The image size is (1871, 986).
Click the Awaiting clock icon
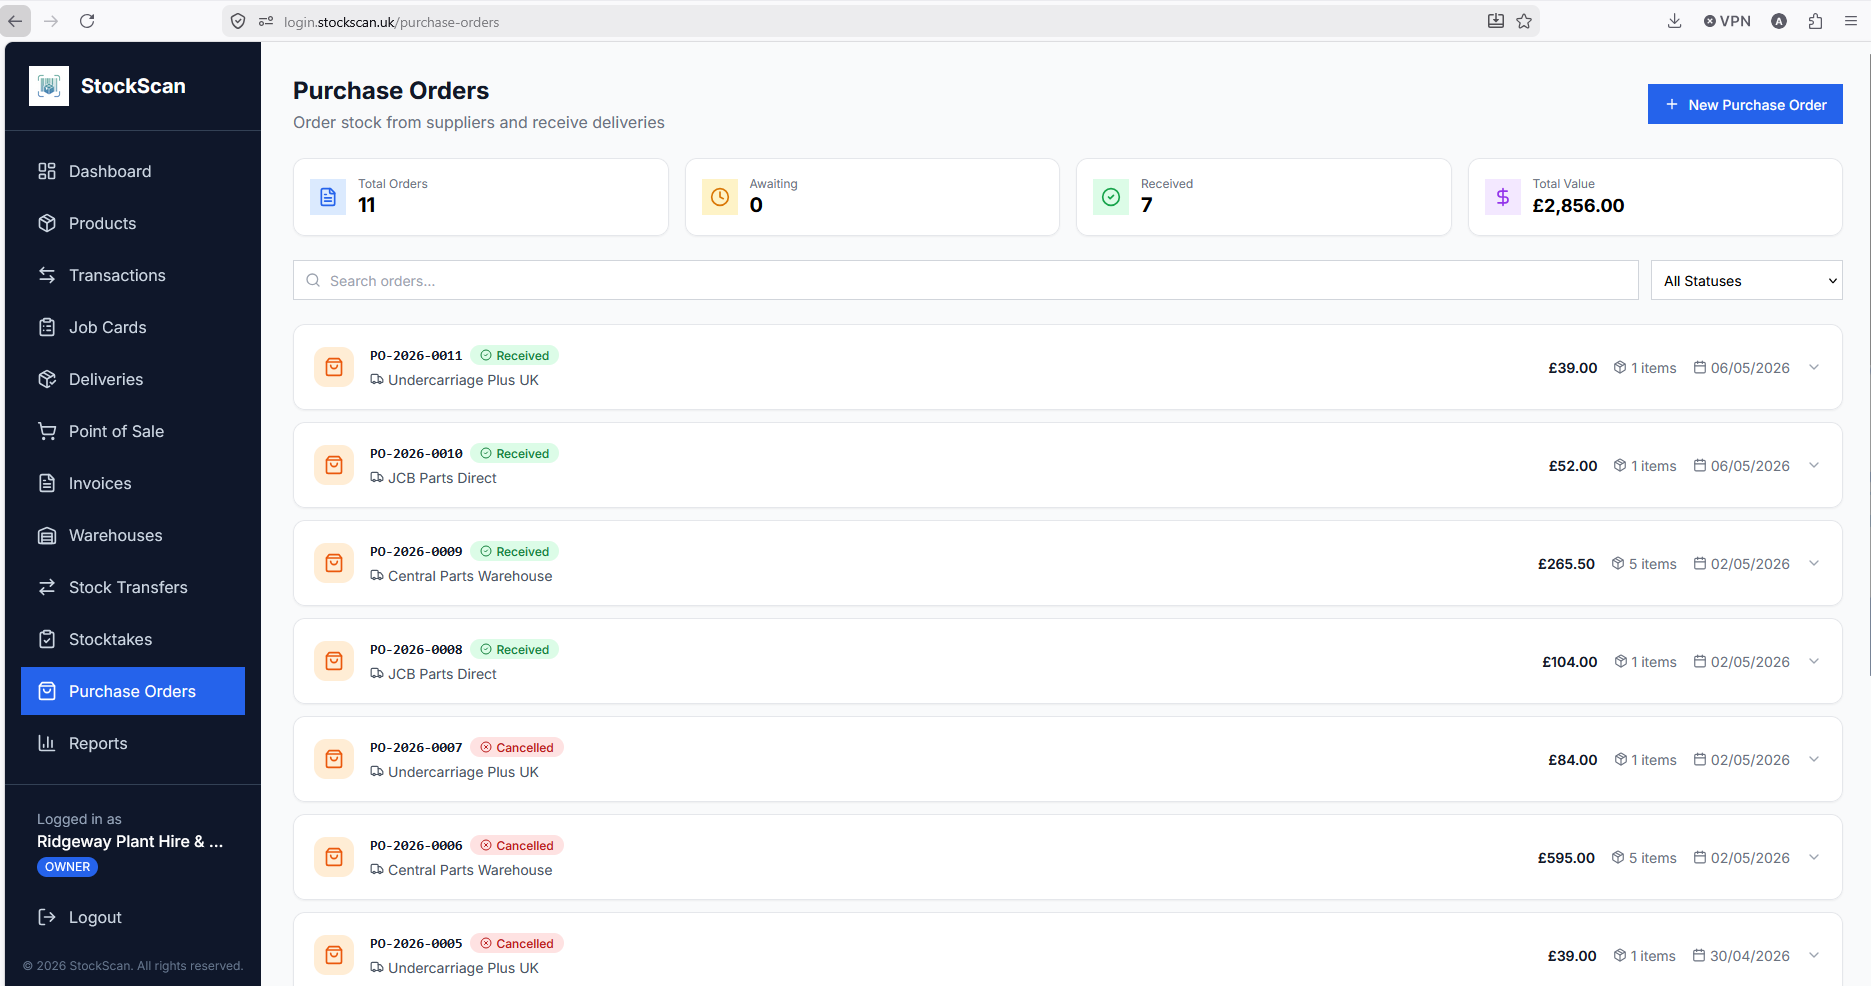(720, 197)
